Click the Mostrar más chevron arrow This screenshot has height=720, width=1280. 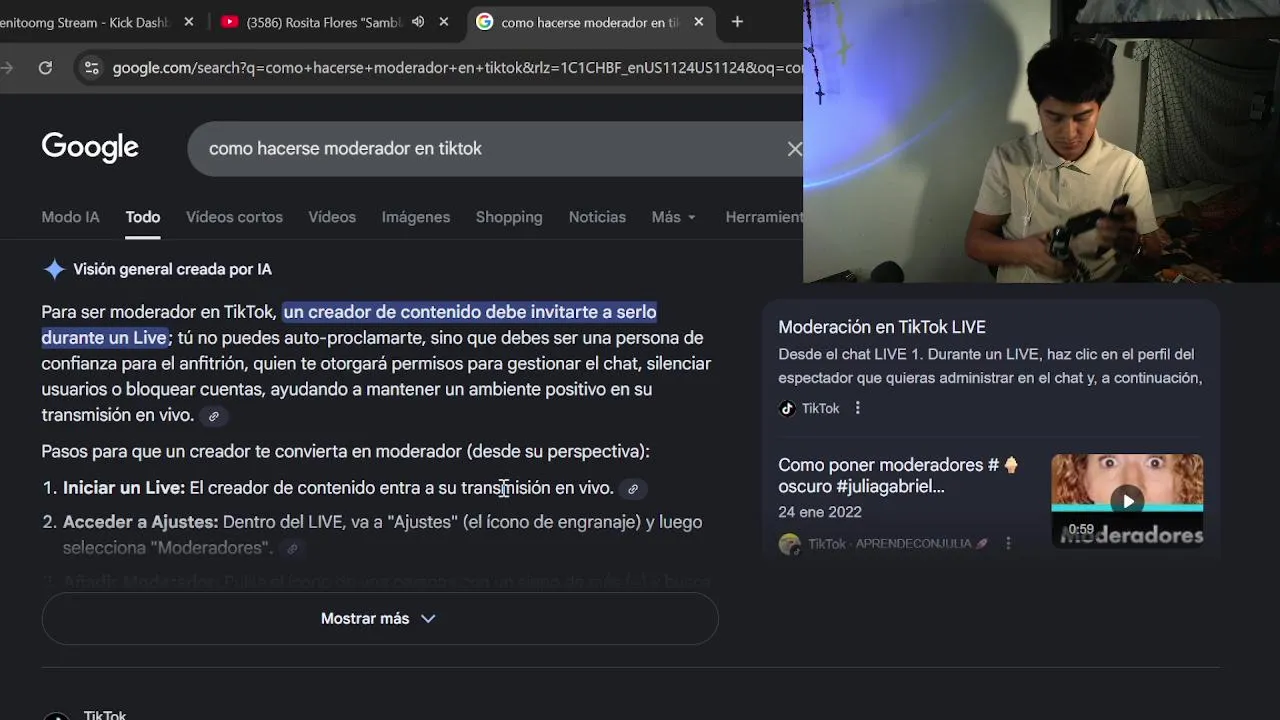click(428, 619)
